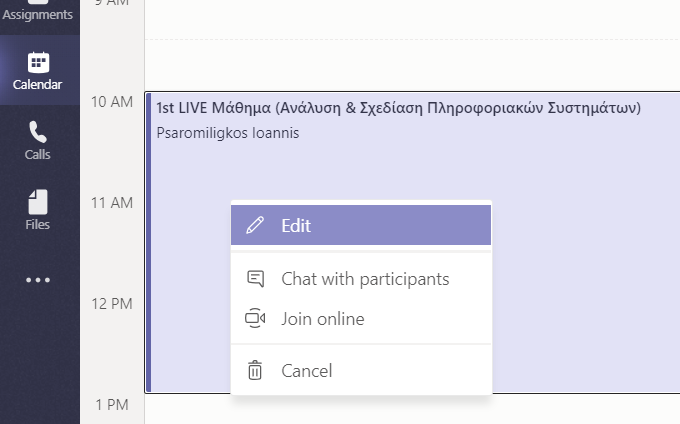Select Edit from the context menu
This screenshot has width=680, height=424.
[361, 225]
